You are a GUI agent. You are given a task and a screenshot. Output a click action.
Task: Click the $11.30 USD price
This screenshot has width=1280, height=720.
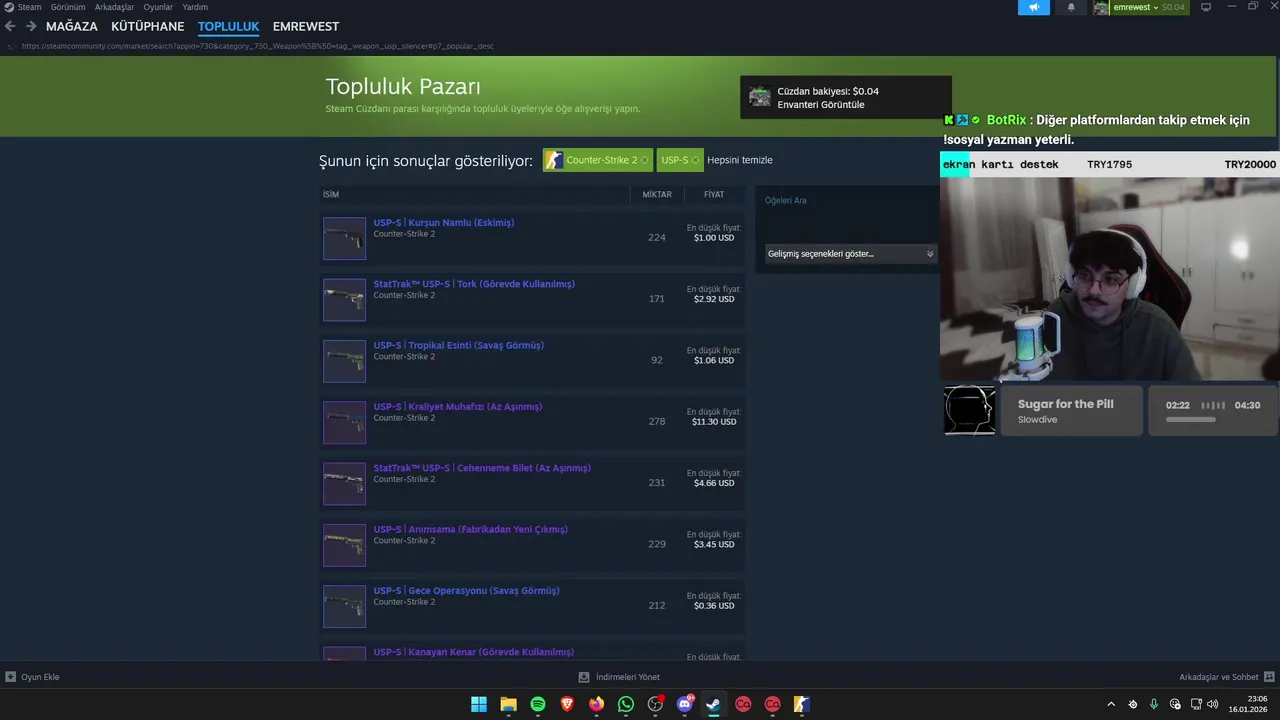(x=714, y=422)
